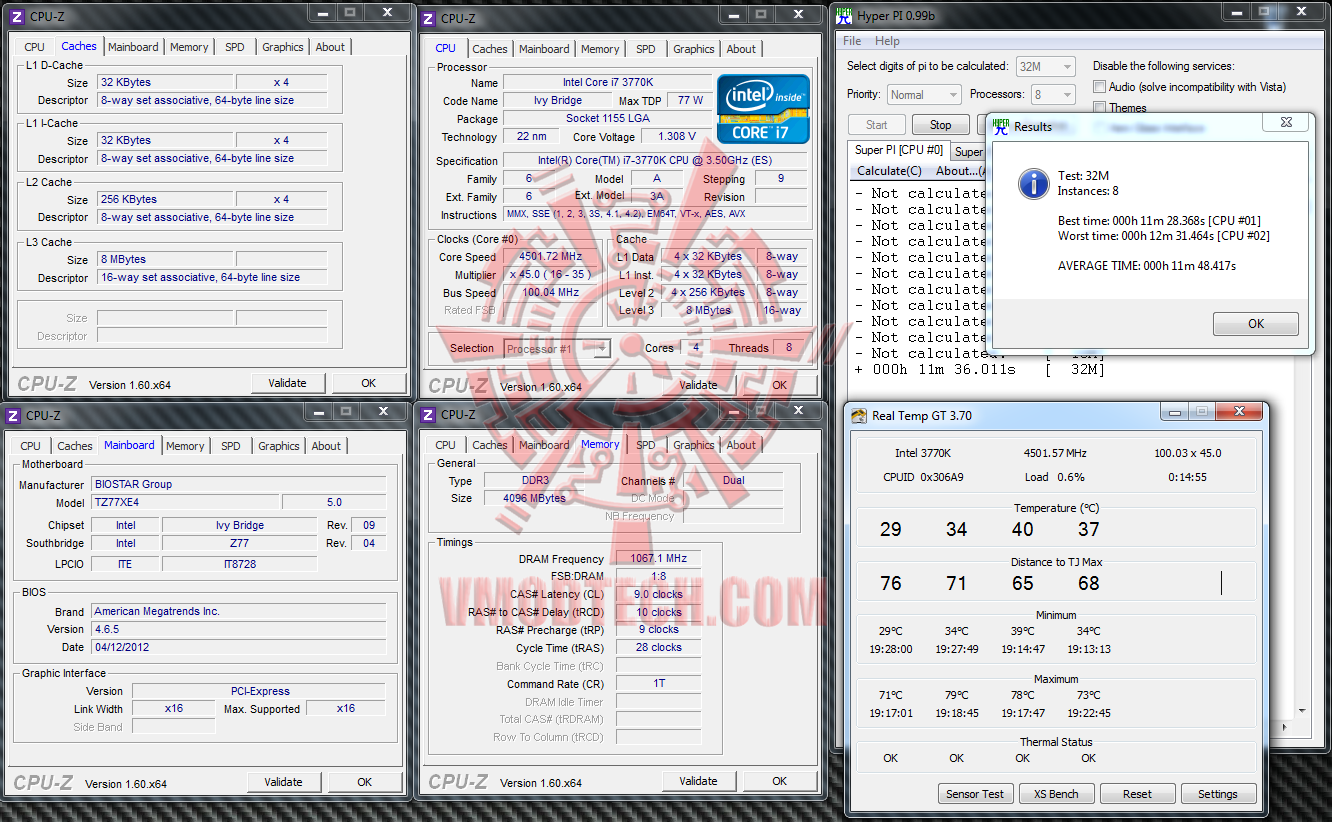This screenshot has width=1332, height=822.
Task: Click the BIOS Date value '04/12/2012'
Action: click(239, 647)
